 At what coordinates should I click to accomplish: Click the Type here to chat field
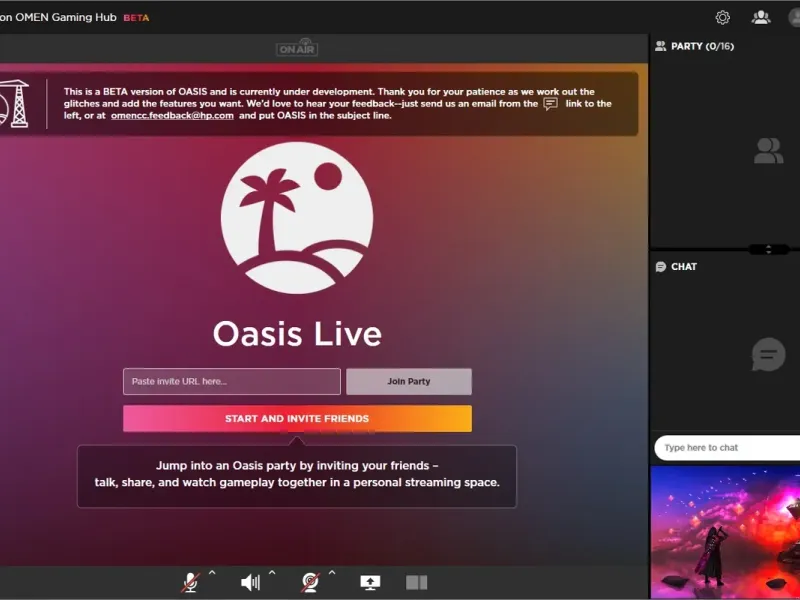pyautogui.click(x=727, y=448)
